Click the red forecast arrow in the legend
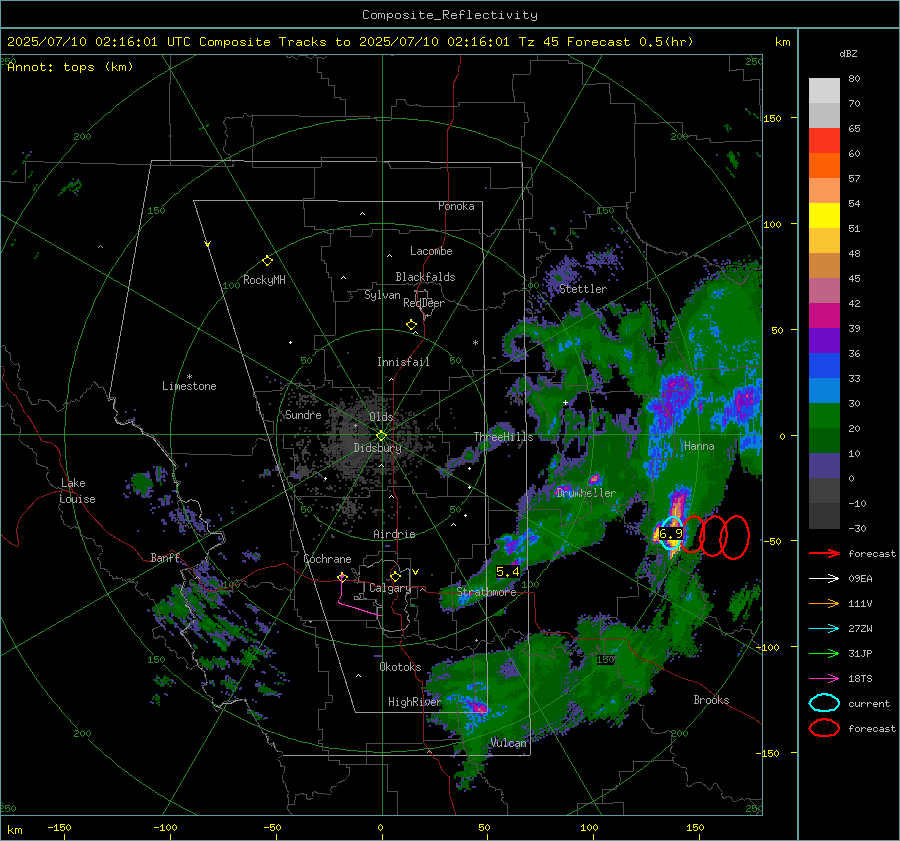Viewport: 900px width, 841px height. click(x=824, y=553)
